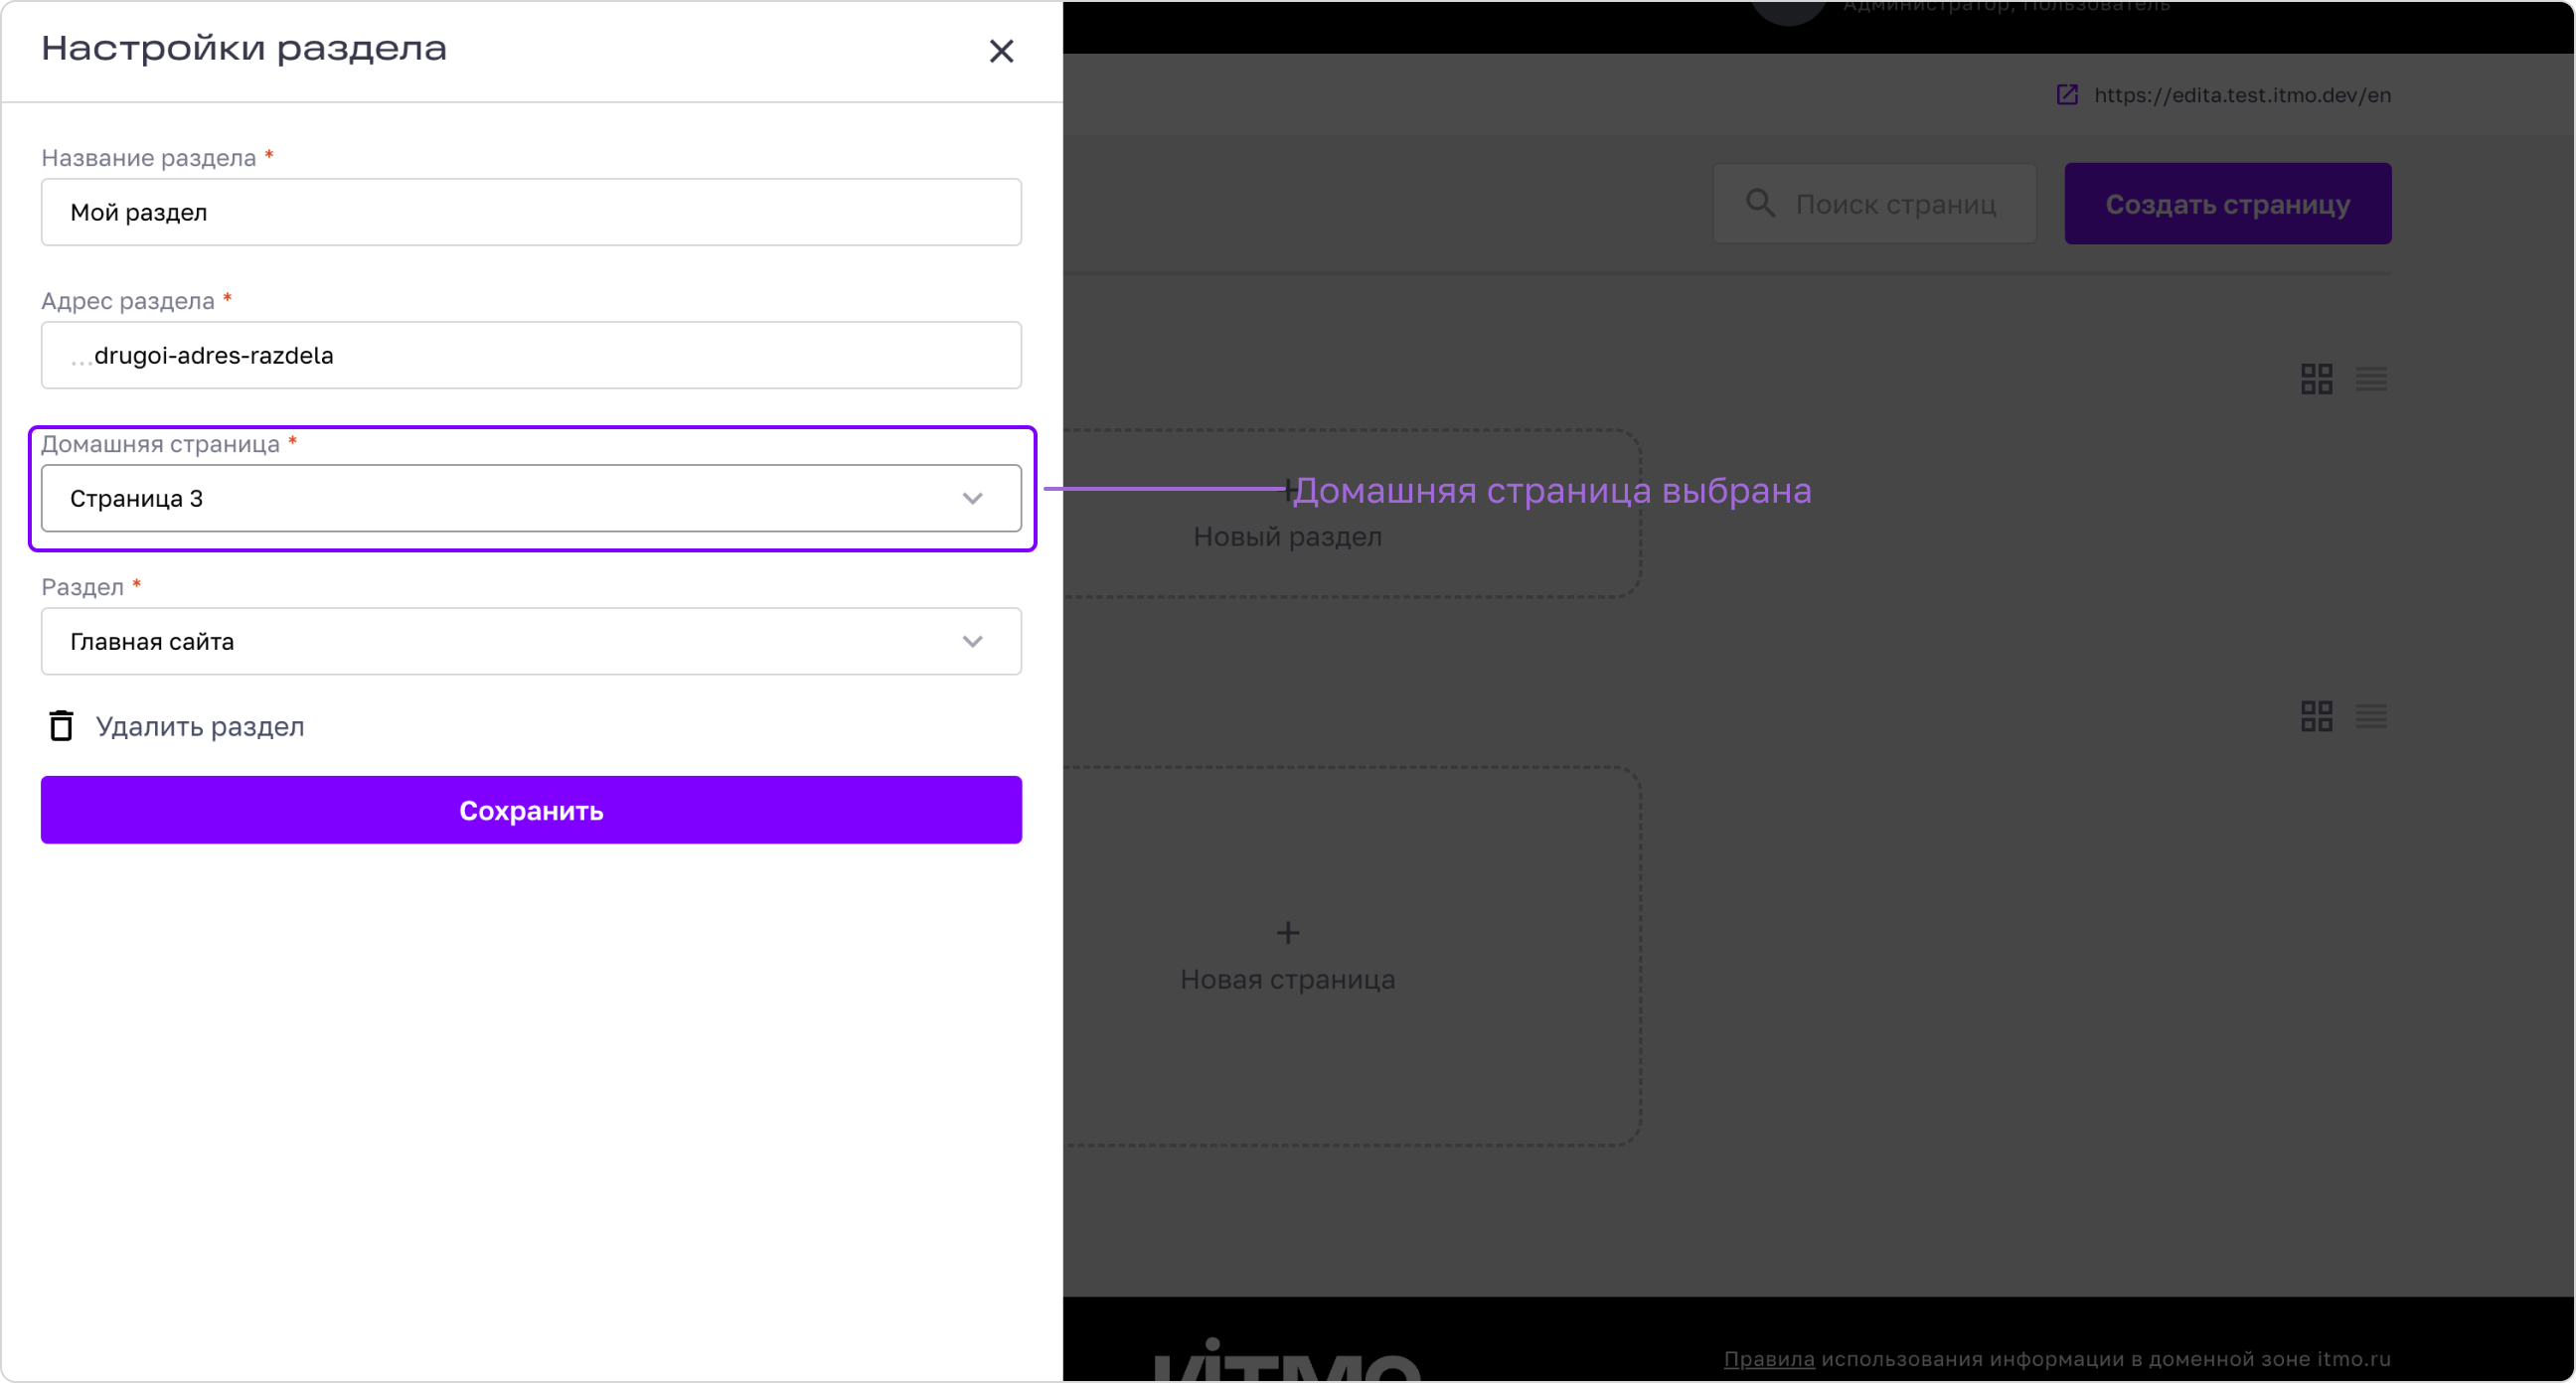Click the 'Адрес раздела' field label
2576x1383 pixels.
pos(128,301)
